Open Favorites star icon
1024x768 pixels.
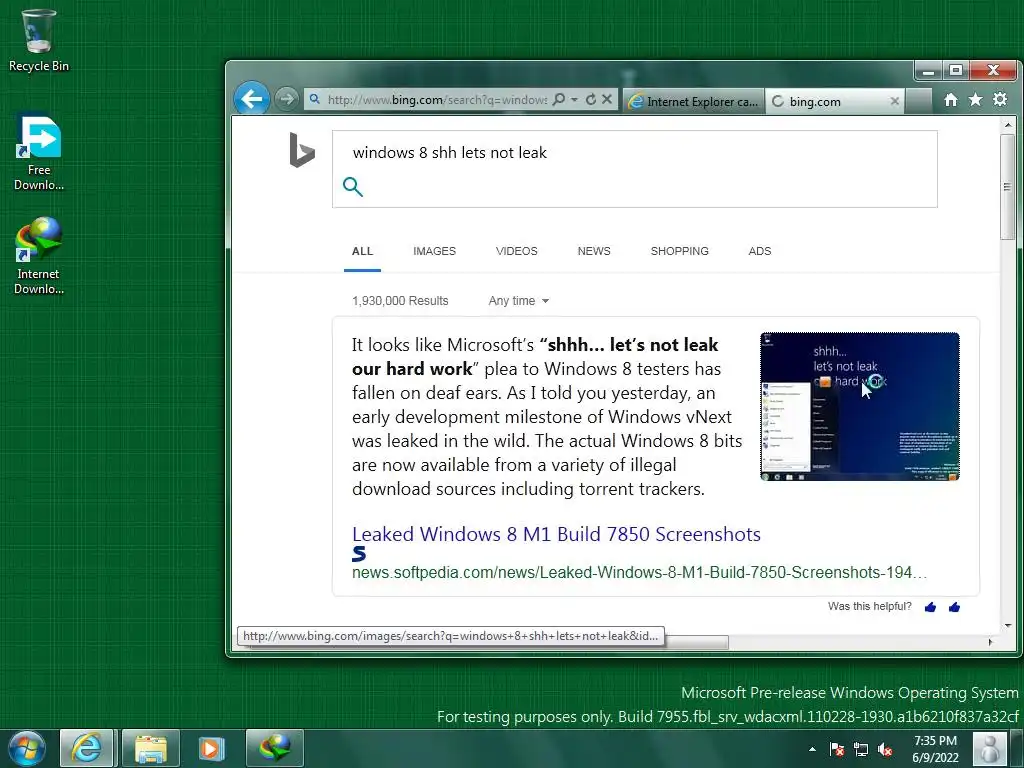pyautogui.click(x=975, y=99)
